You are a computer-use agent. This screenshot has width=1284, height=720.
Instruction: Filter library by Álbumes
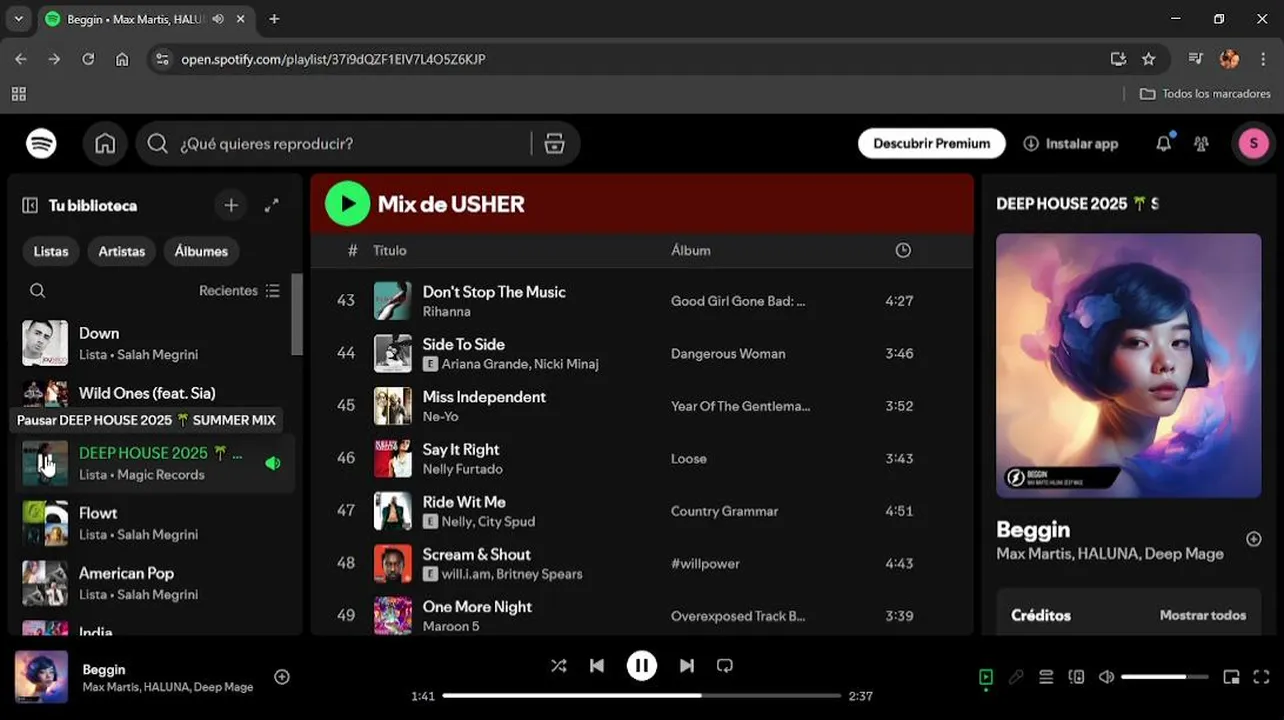click(x=201, y=252)
